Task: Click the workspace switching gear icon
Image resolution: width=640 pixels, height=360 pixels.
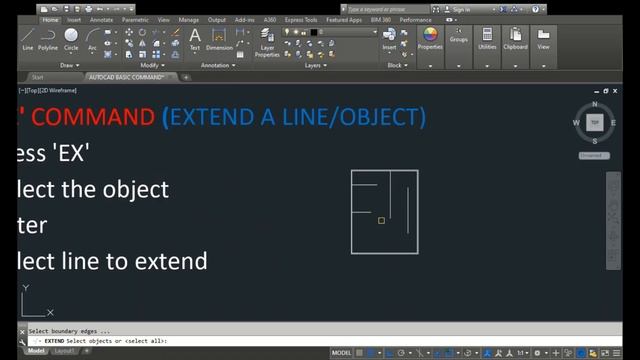Action: (x=537, y=353)
